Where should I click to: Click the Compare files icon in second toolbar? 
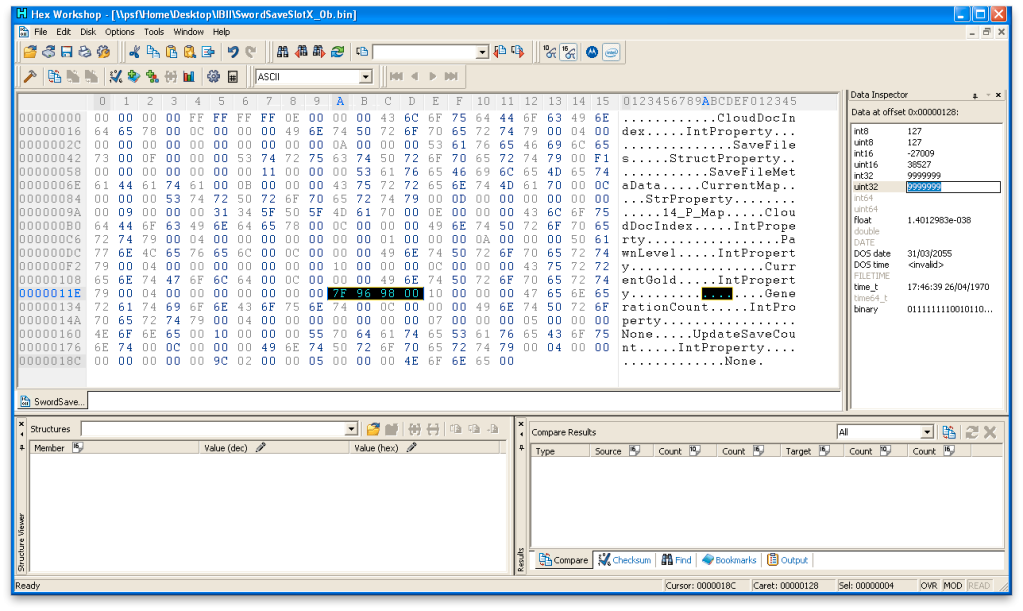(55, 76)
